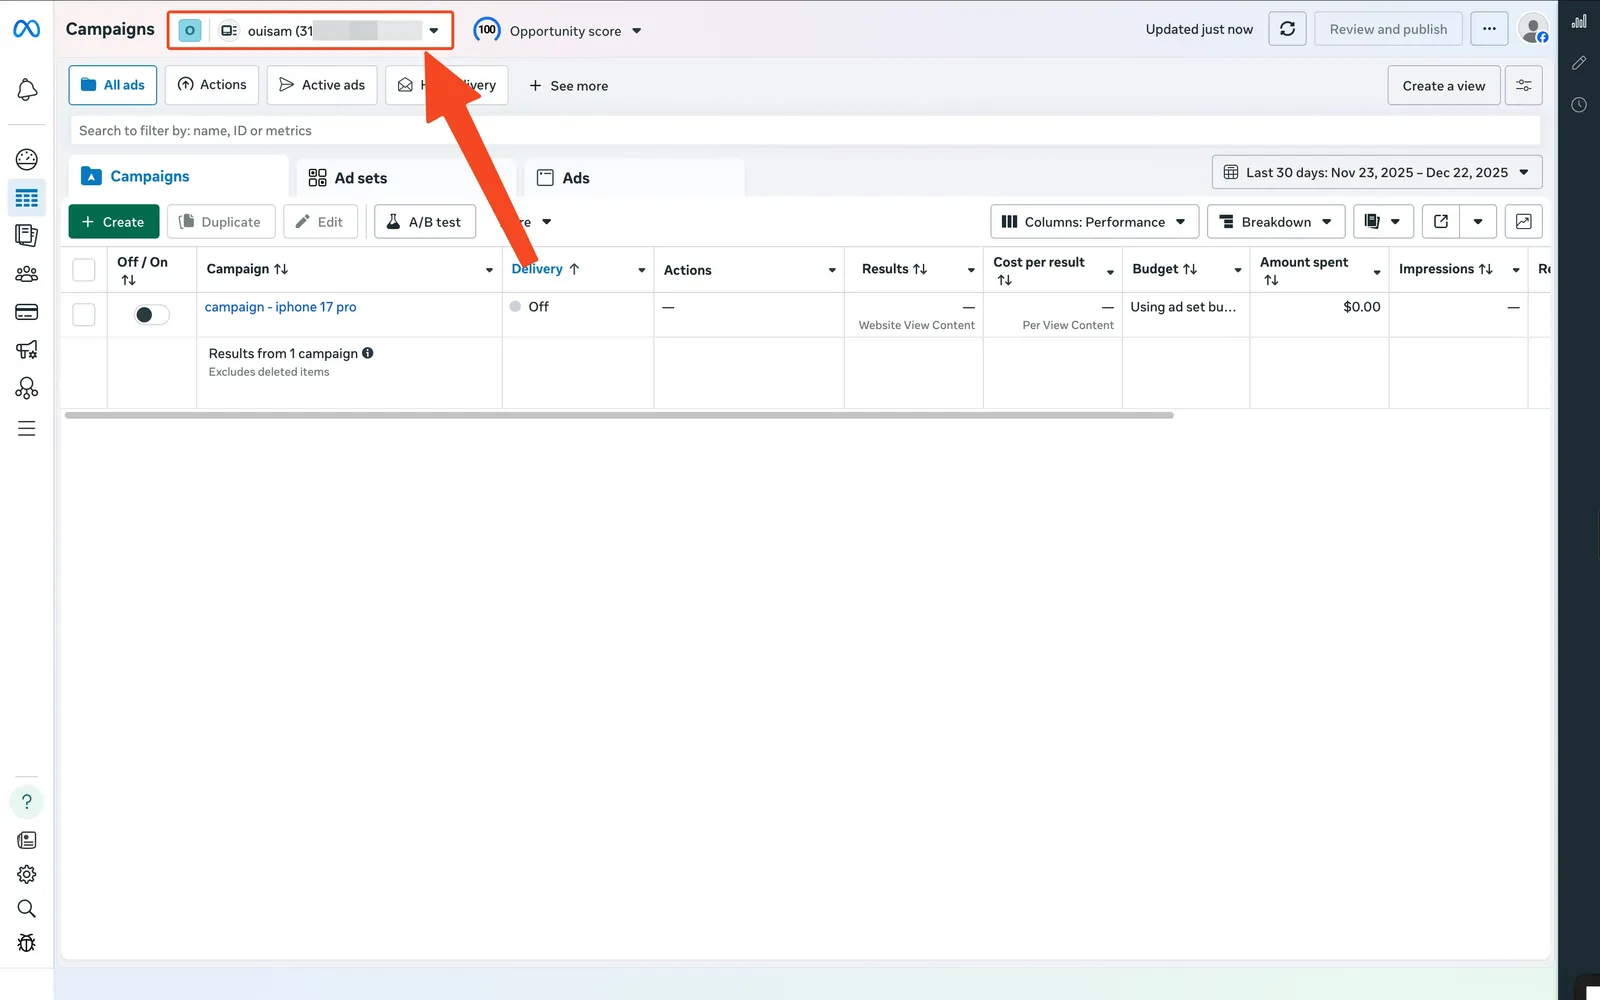Screen dimensions: 1600x1000
Task: Open the All tools hamburger menu icon
Action: point(27,427)
